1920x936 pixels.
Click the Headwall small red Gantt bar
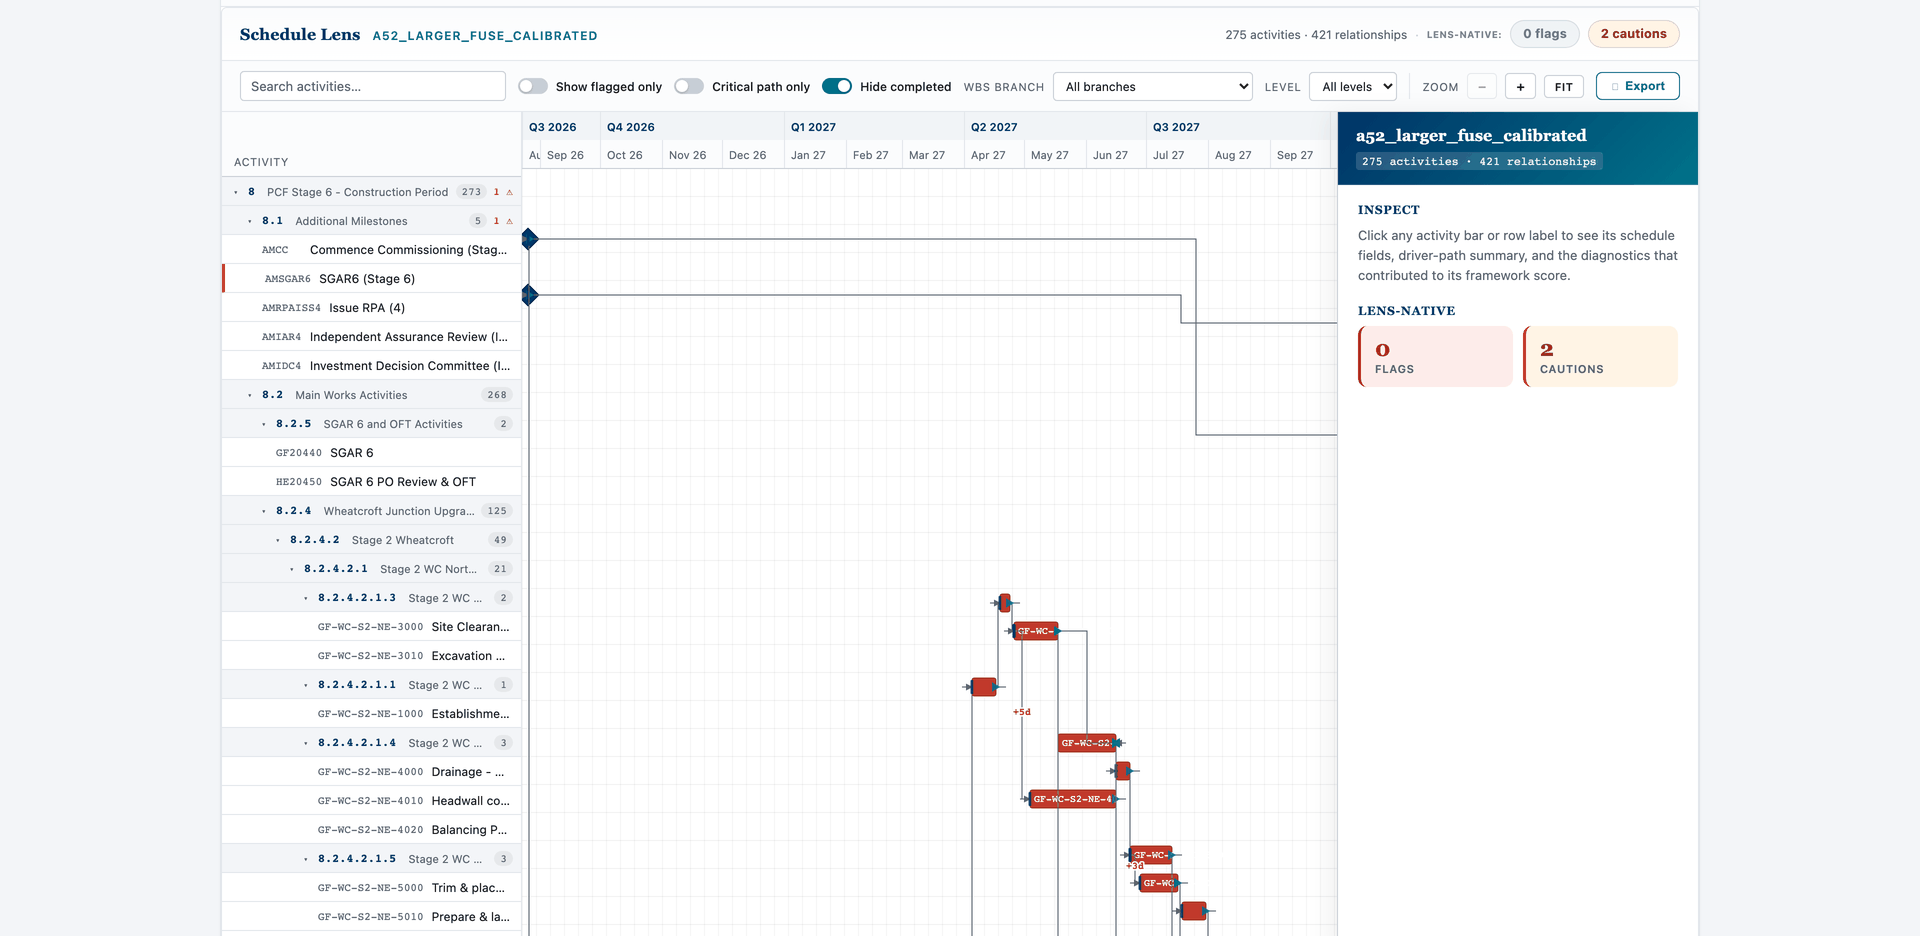tap(1122, 771)
